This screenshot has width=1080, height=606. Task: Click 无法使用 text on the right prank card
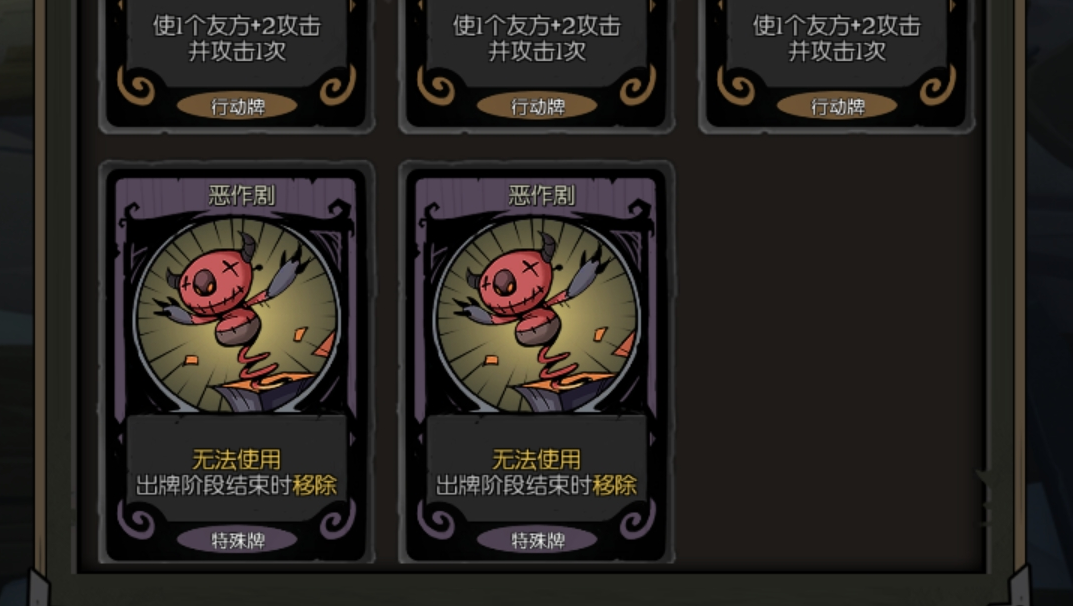537,459
